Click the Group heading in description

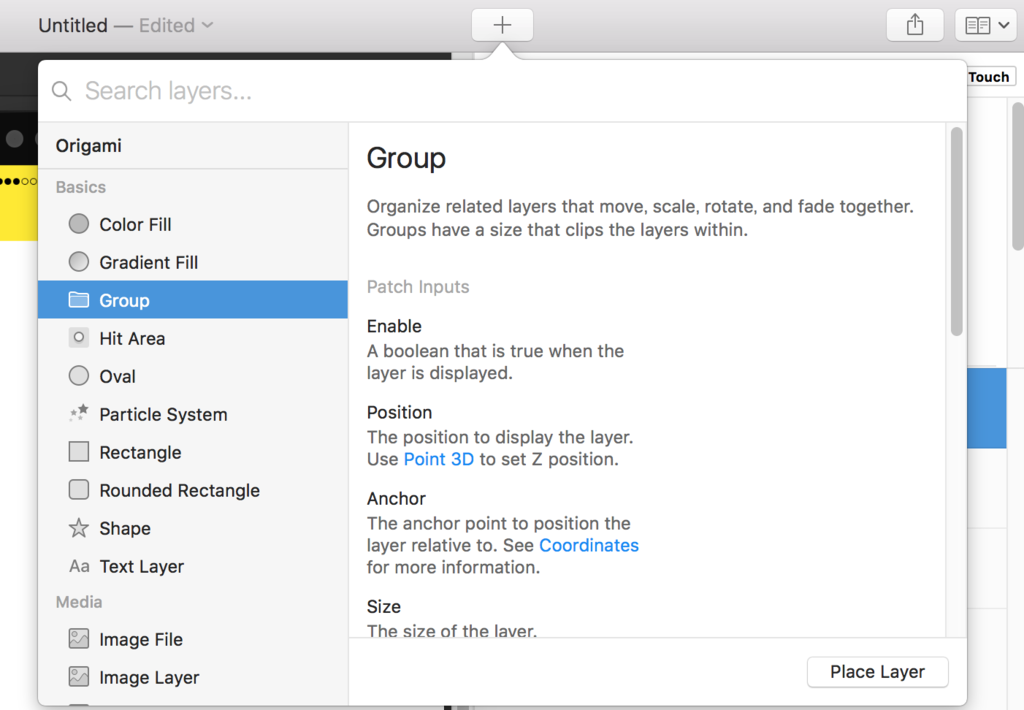coord(406,159)
